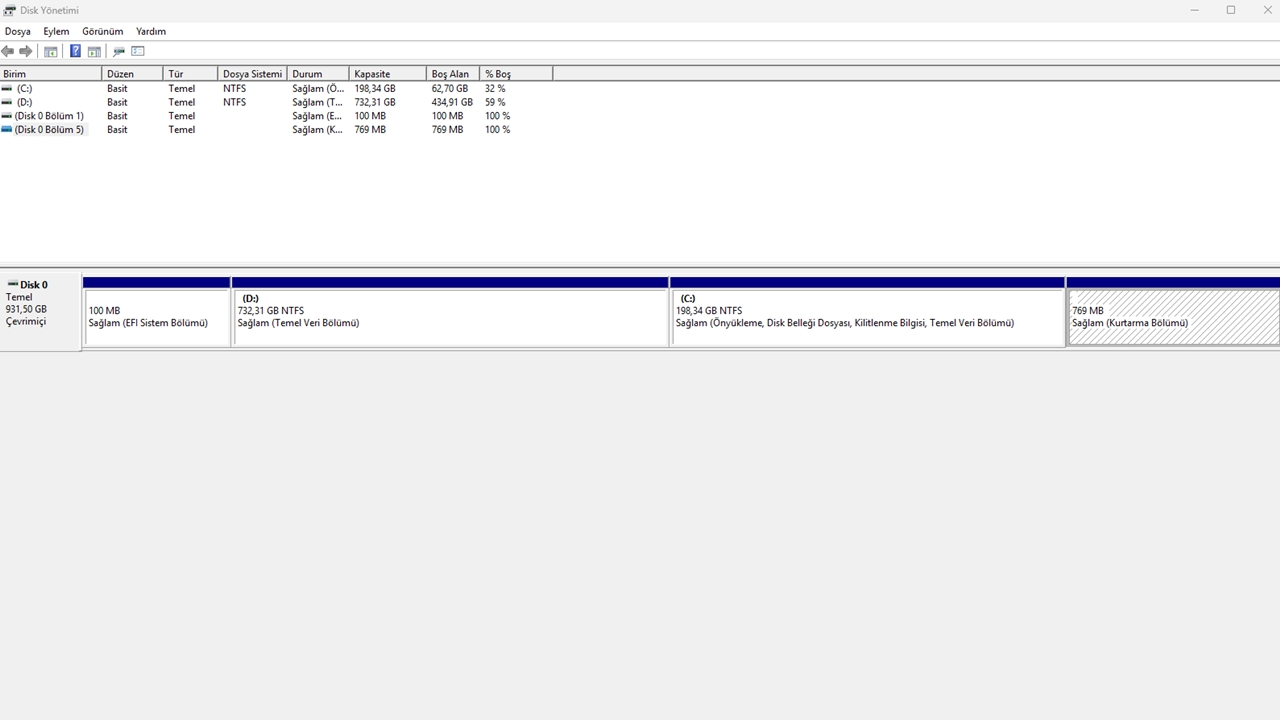This screenshot has height=720, width=1280.
Task: Click the Forward arrow toolbar icon
Action: click(x=26, y=51)
